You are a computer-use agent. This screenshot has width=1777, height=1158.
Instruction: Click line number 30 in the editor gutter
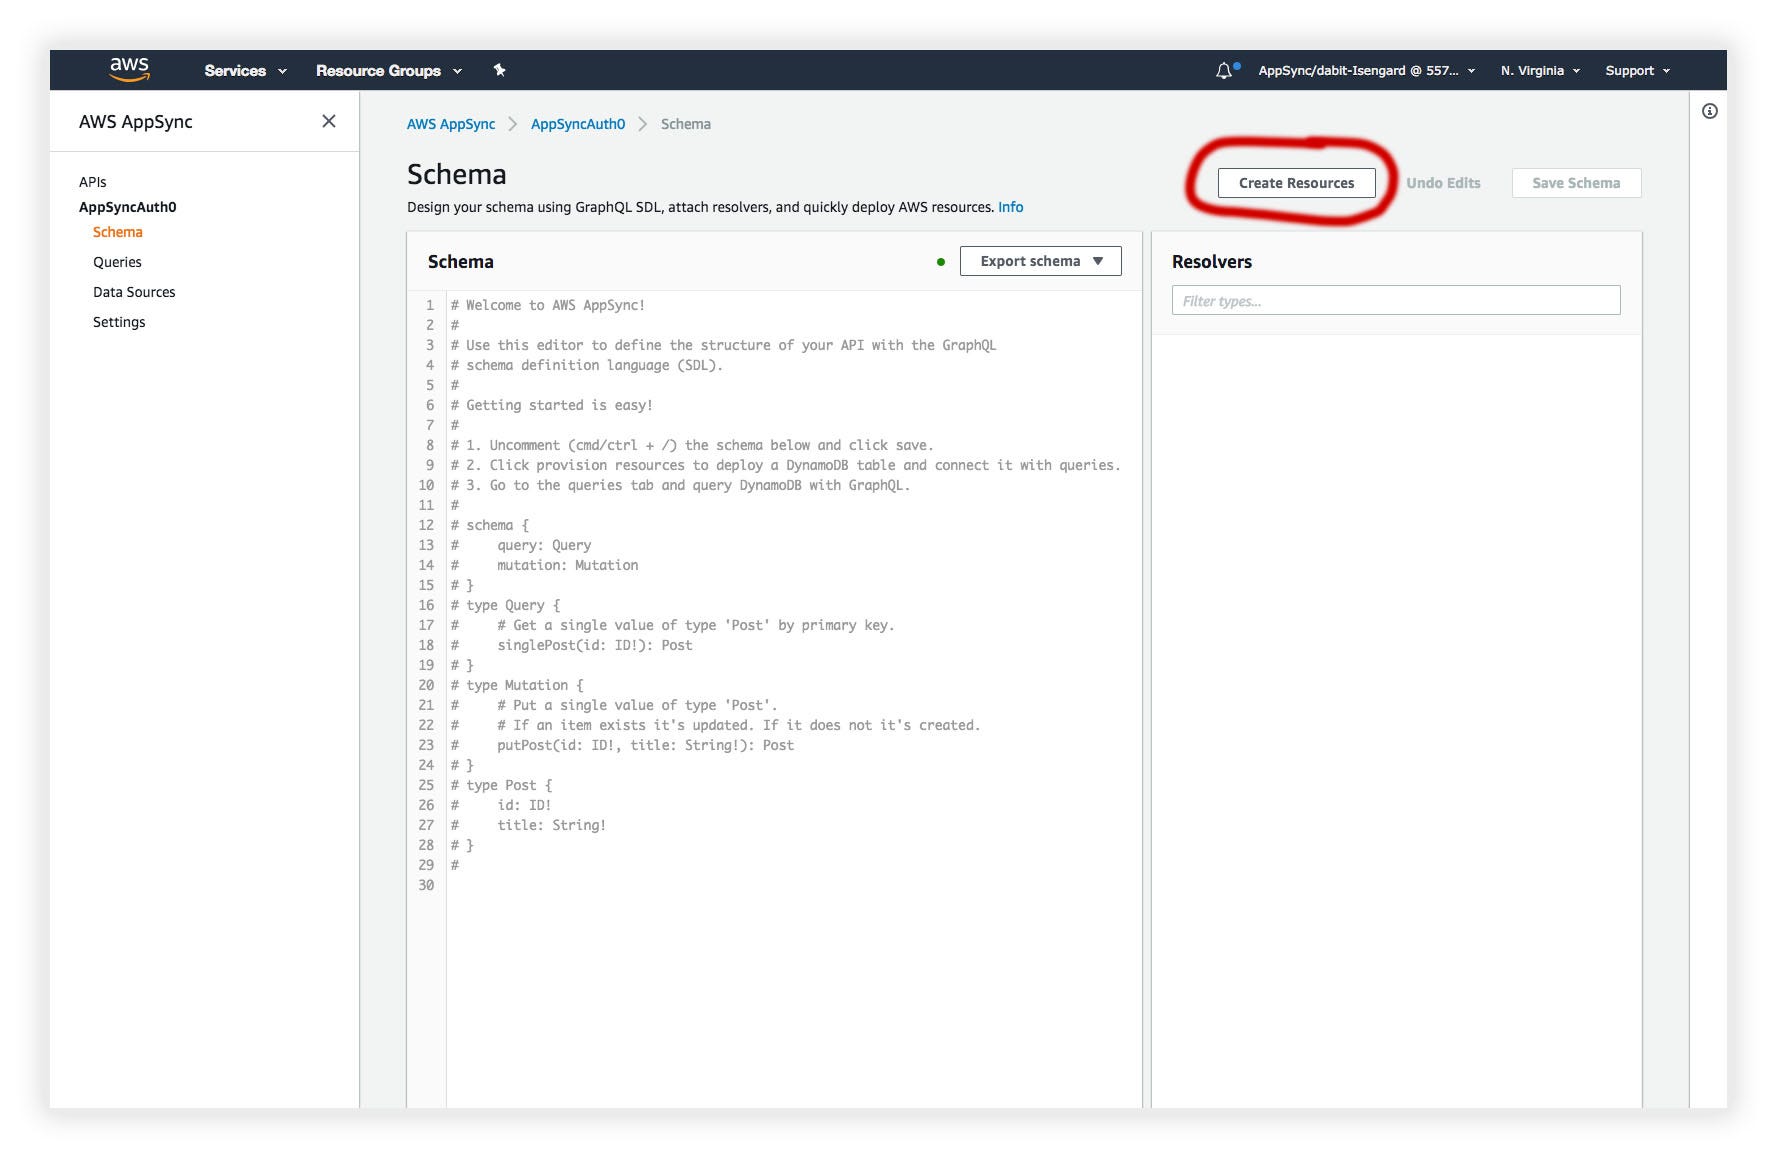pos(426,885)
